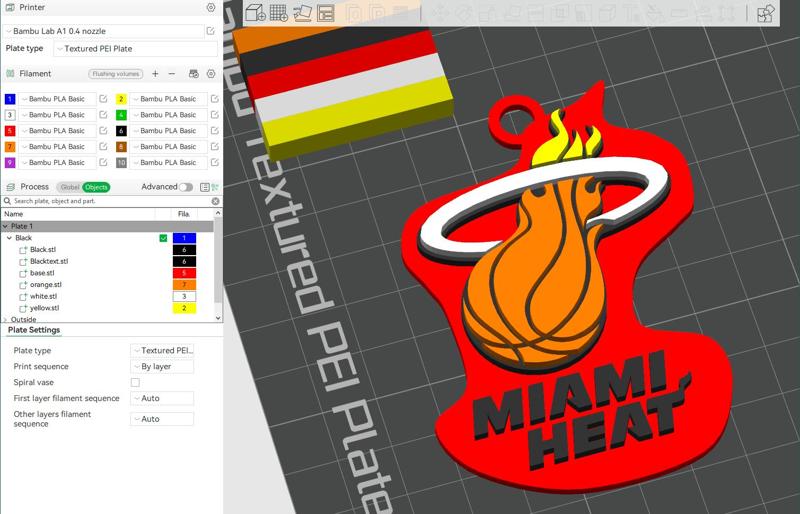Change yellow.stl filament color cell 2

(184, 308)
